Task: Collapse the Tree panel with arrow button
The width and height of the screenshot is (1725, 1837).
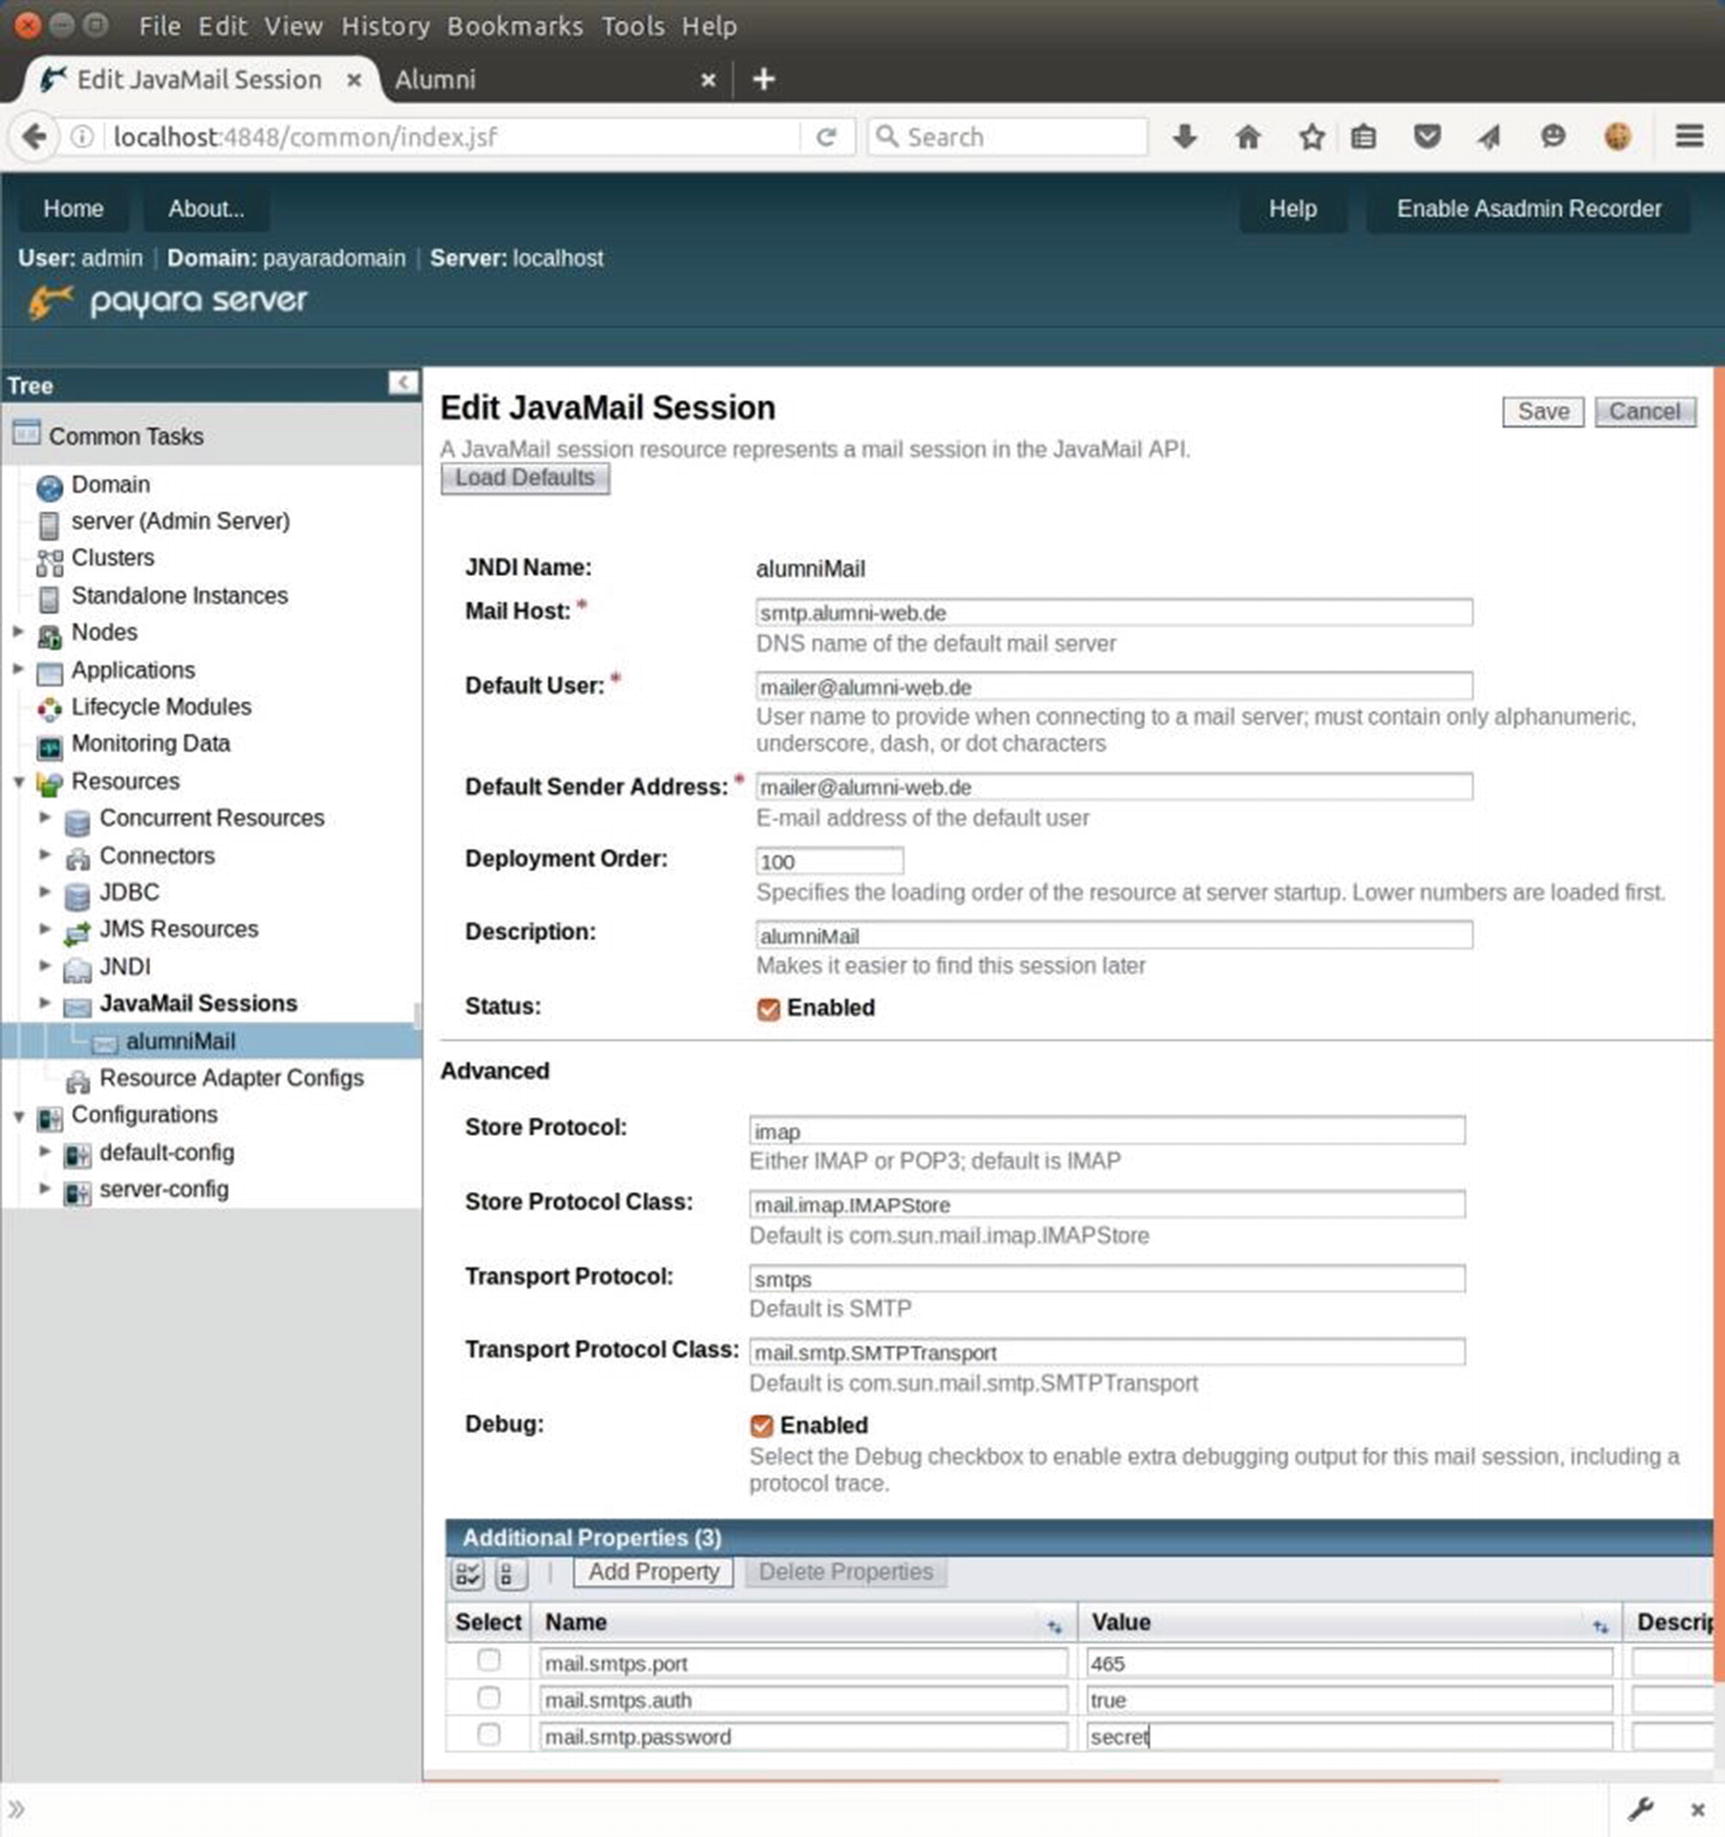Action: coord(402,383)
